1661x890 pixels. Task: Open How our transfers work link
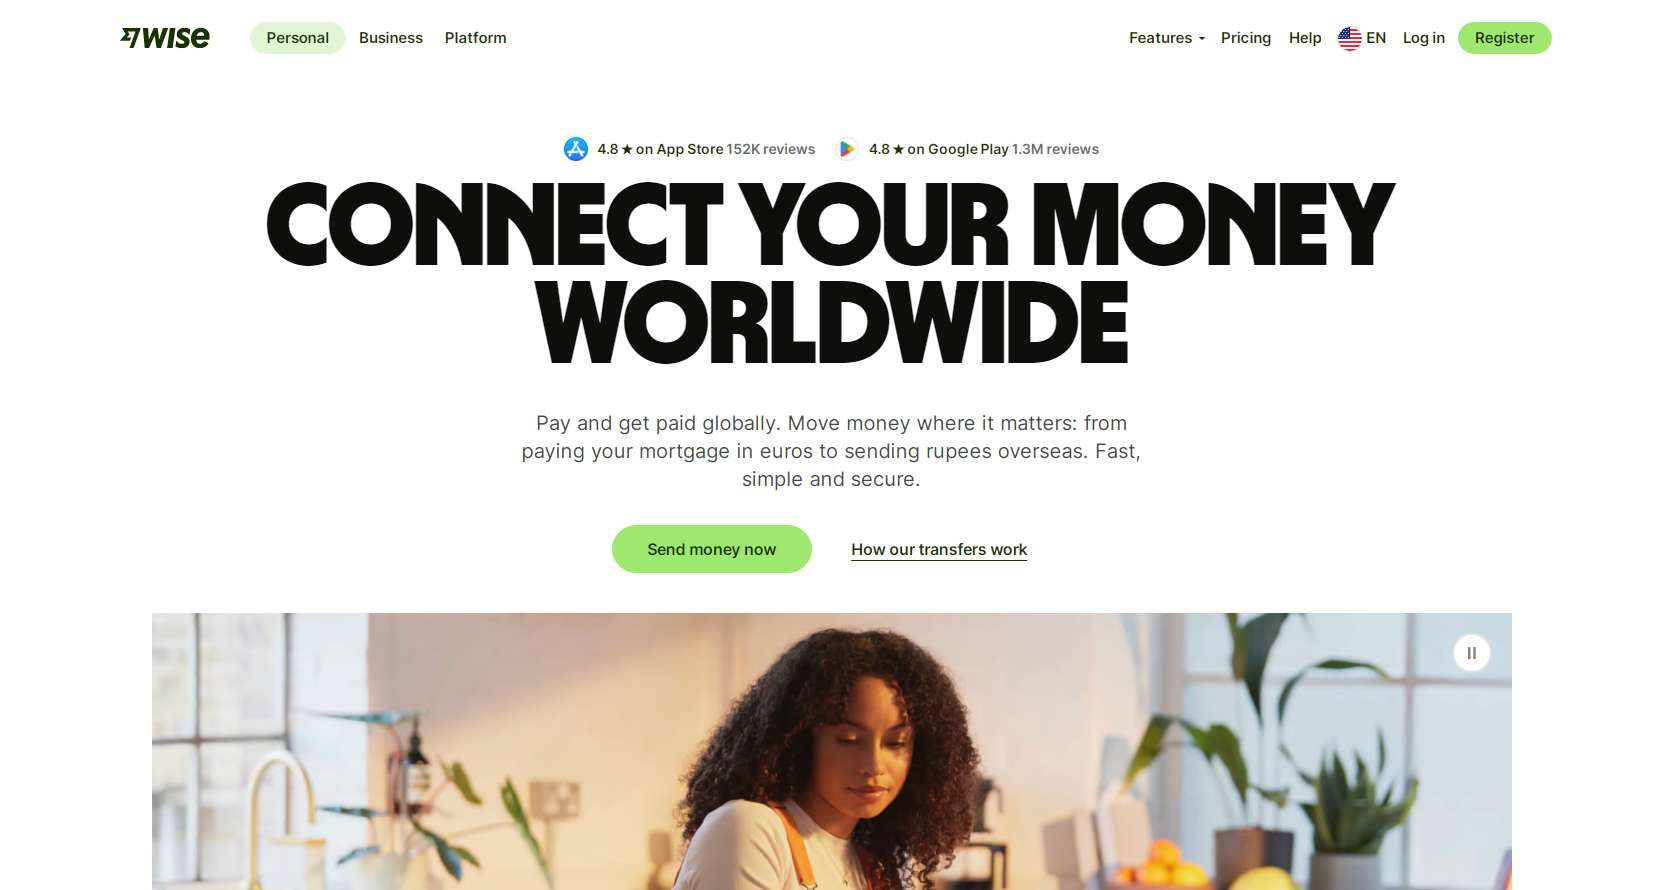coord(939,549)
